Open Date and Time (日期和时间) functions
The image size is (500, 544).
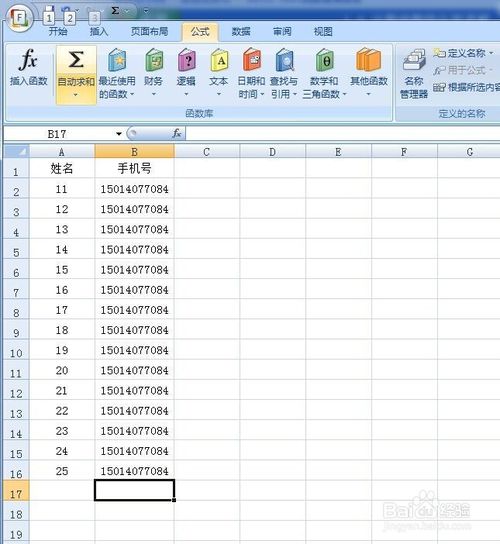click(x=251, y=73)
